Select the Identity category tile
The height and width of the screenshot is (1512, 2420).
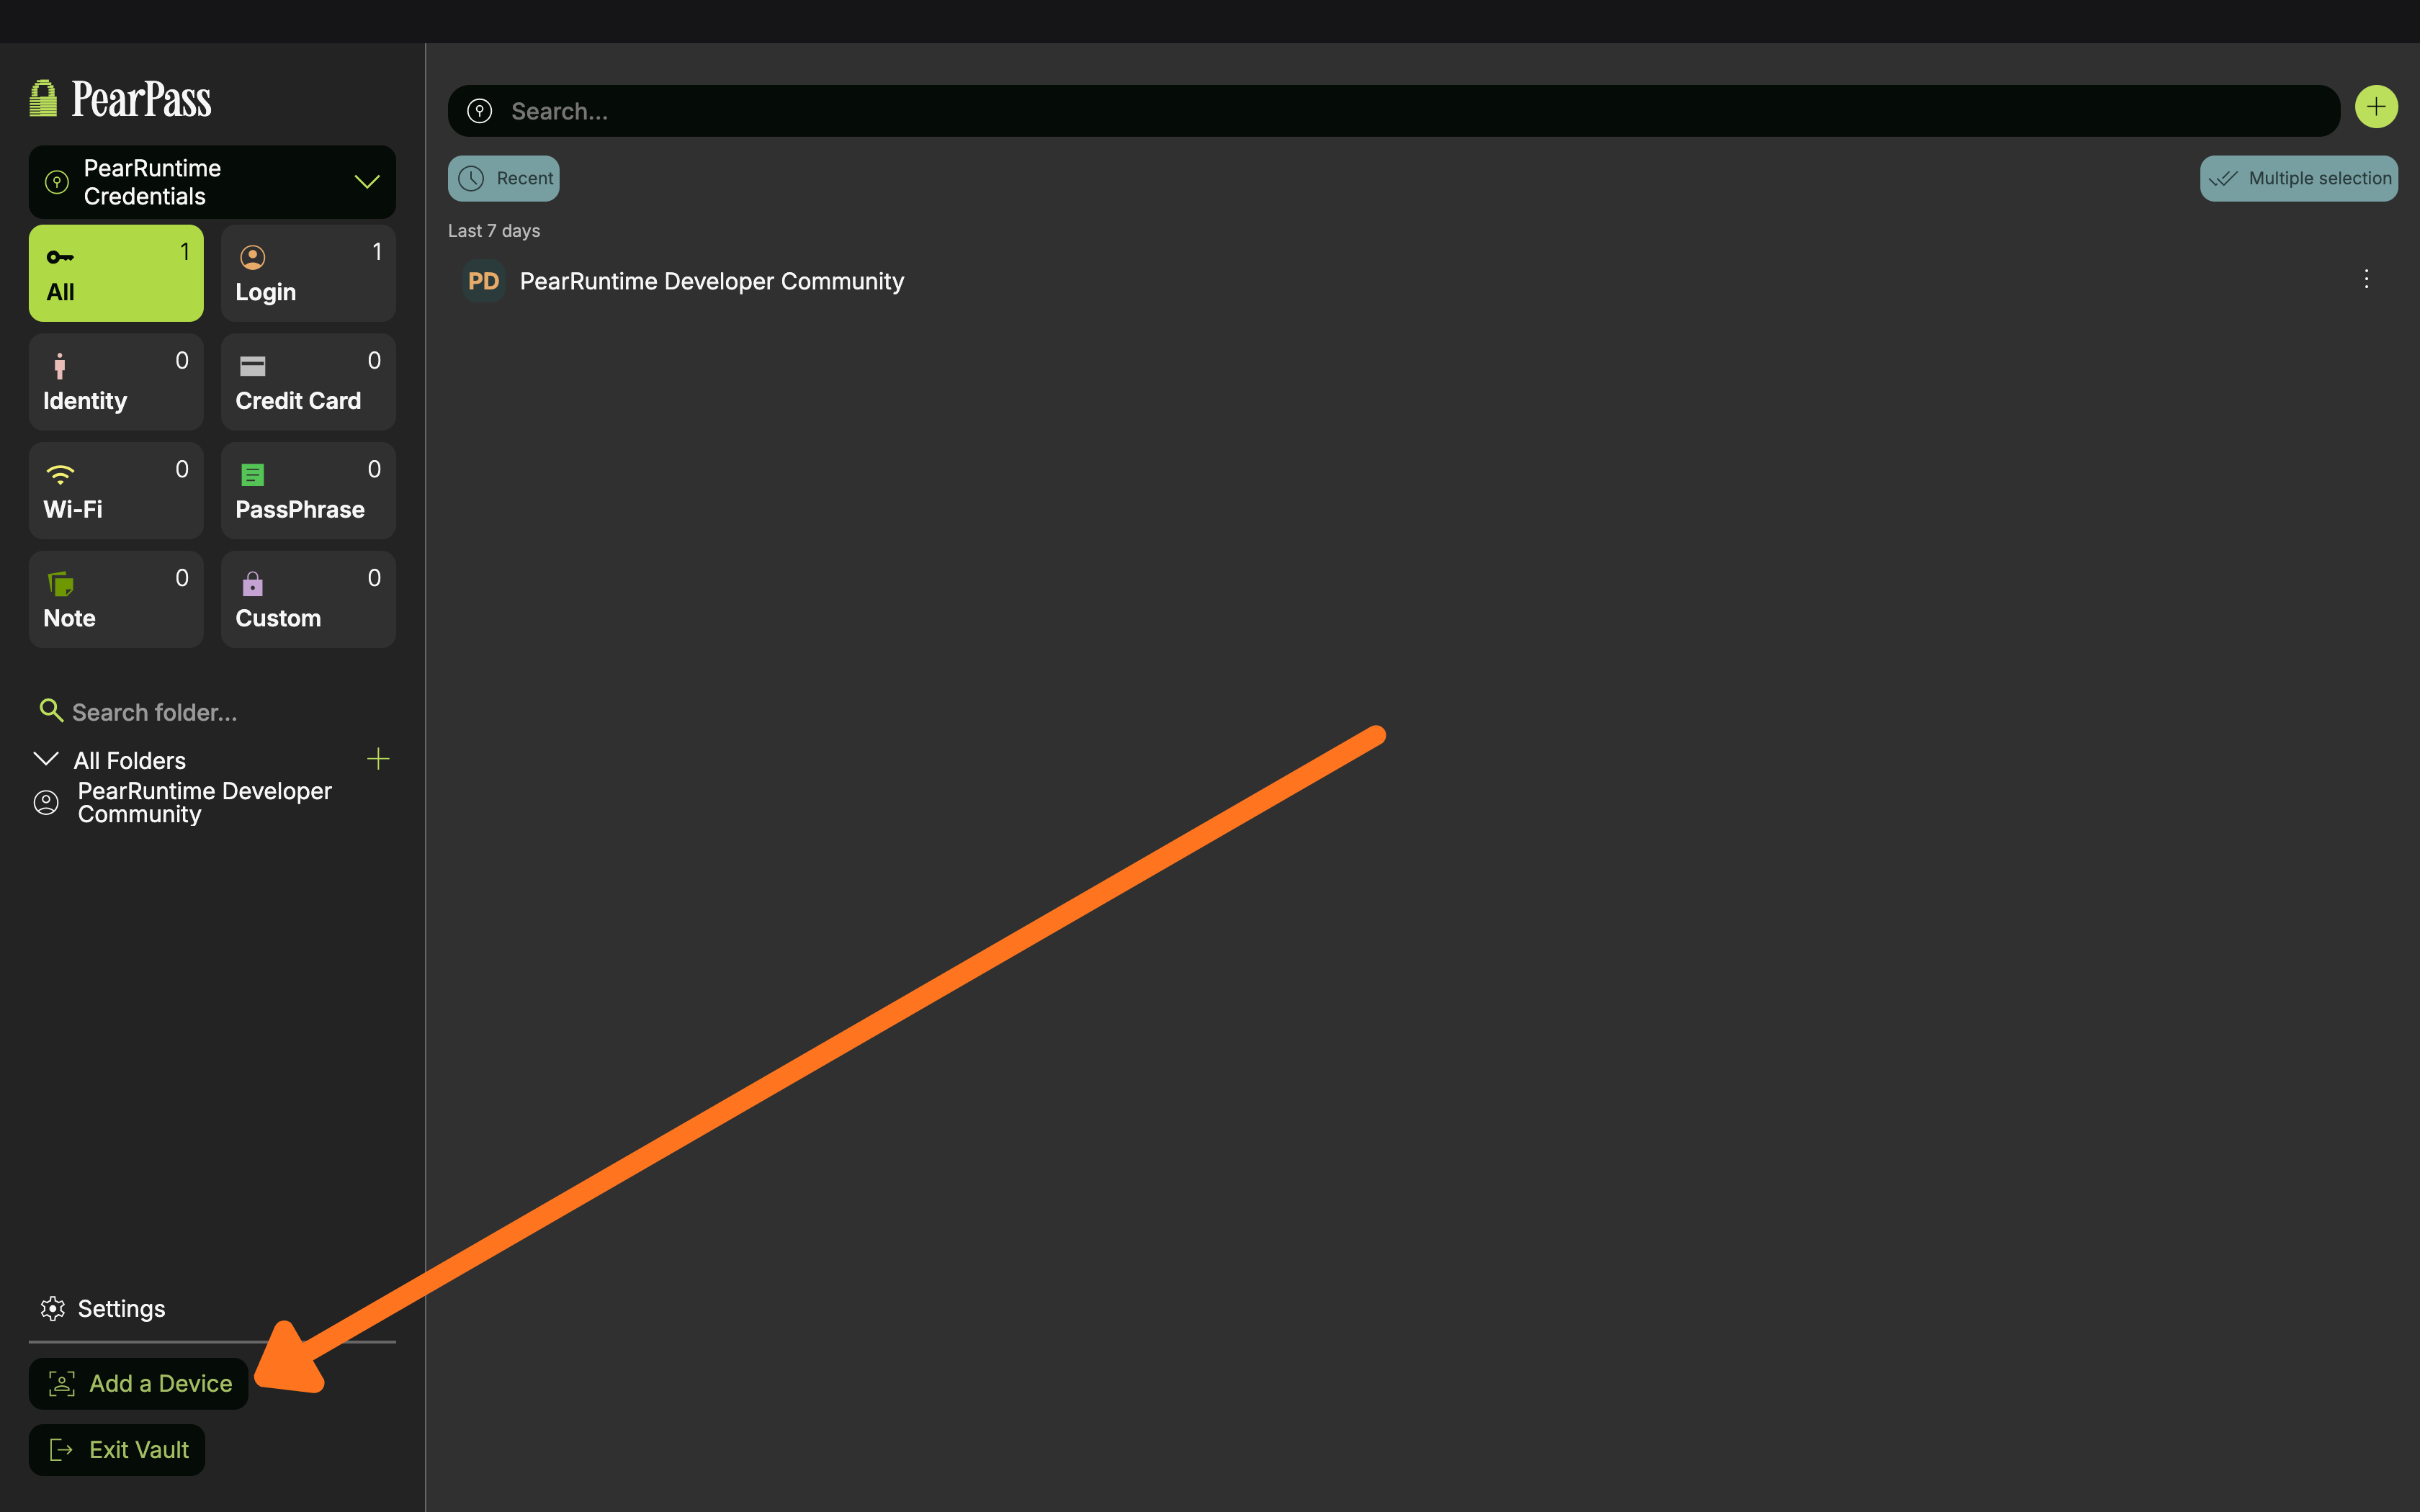click(x=116, y=382)
